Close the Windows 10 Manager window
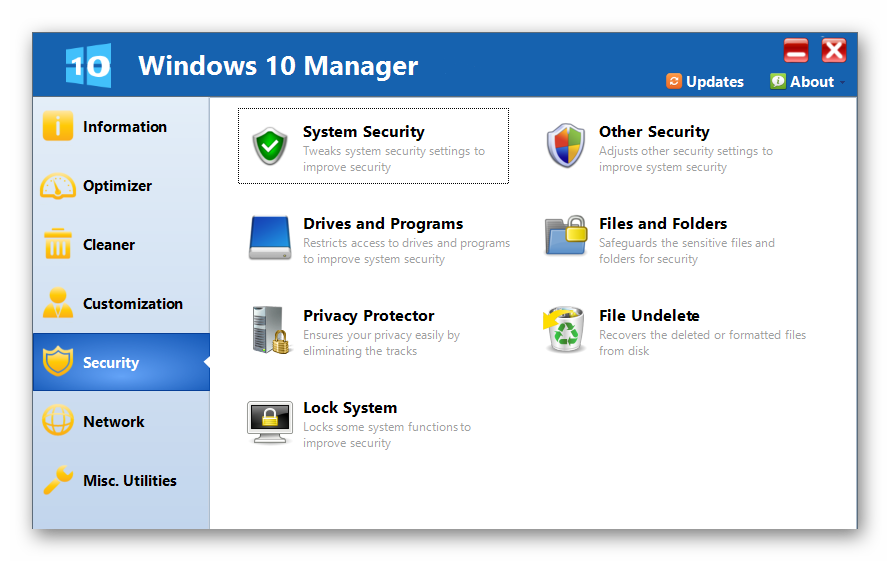 click(834, 51)
